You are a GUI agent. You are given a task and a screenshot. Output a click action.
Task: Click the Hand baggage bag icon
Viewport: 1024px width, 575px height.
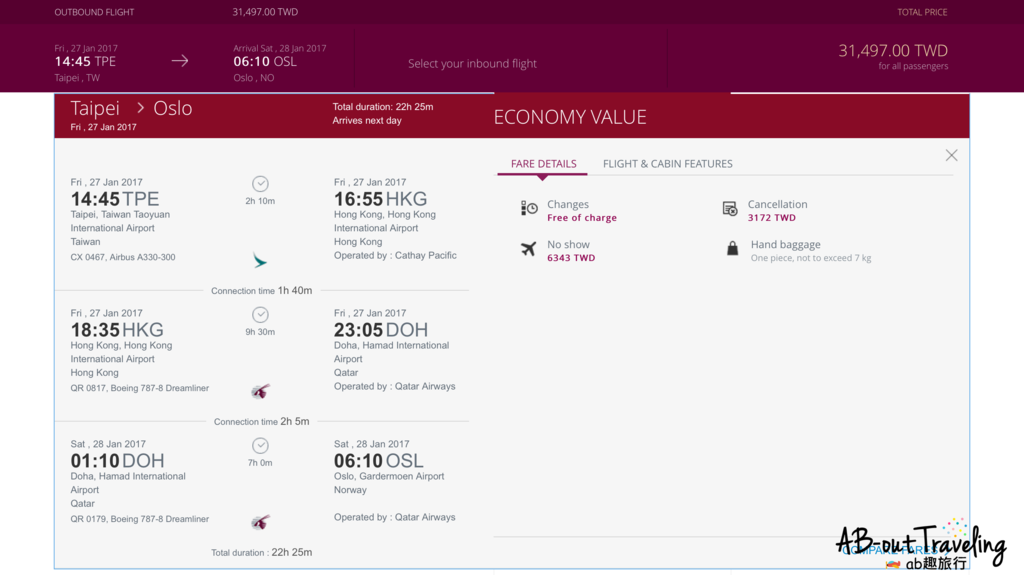click(x=732, y=249)
